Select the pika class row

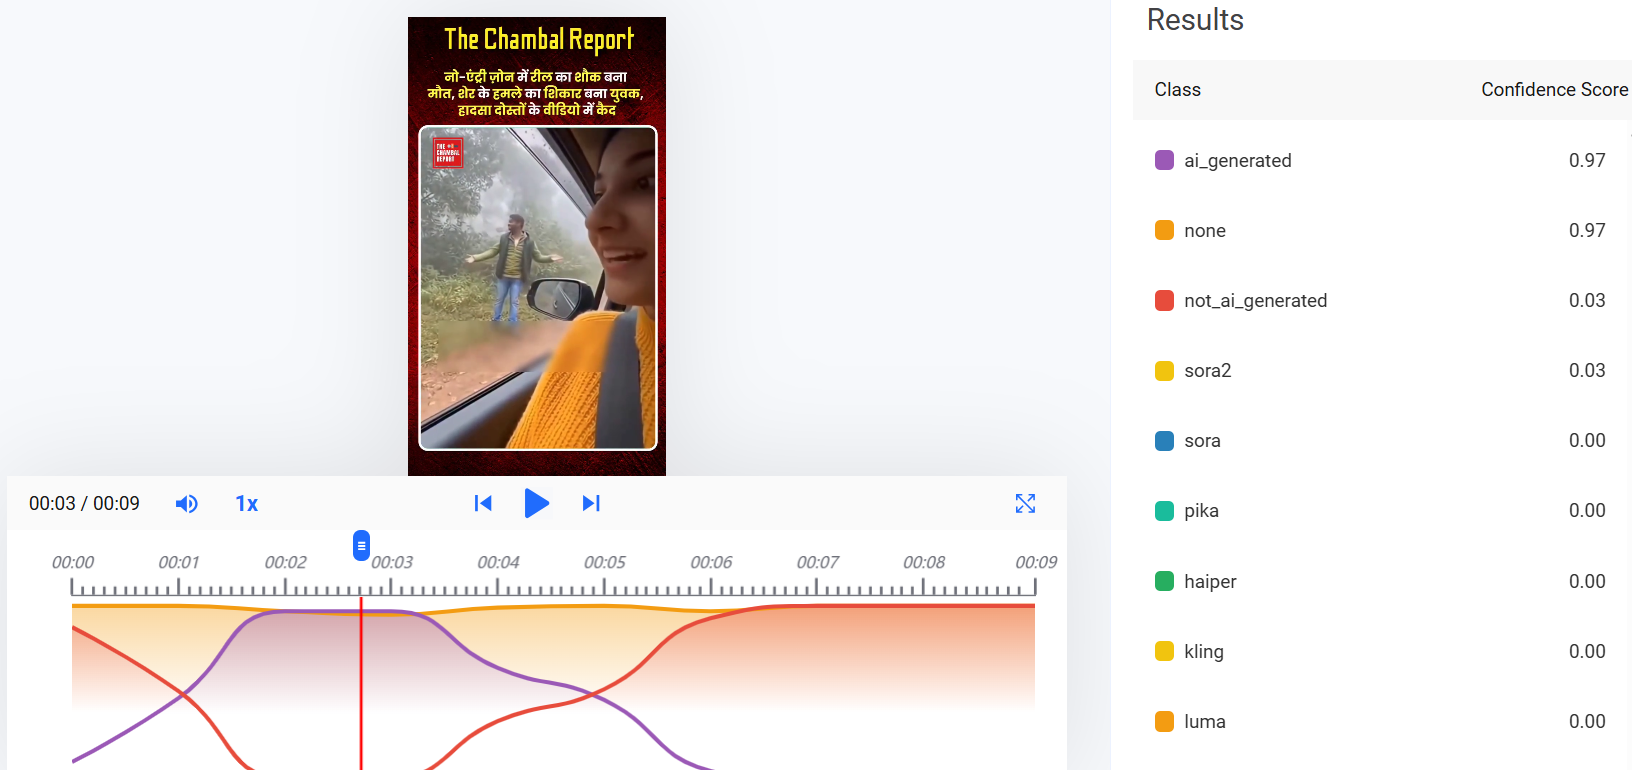(1380, 511)
